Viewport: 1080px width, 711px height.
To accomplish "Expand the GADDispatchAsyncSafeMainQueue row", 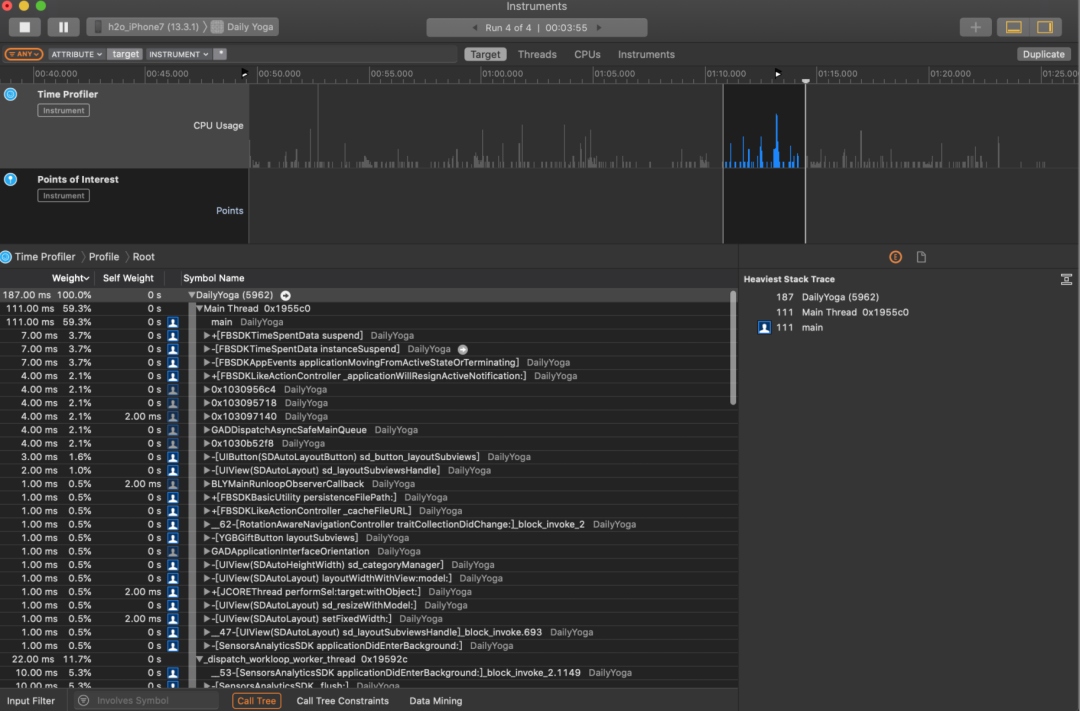I will 207,430.
